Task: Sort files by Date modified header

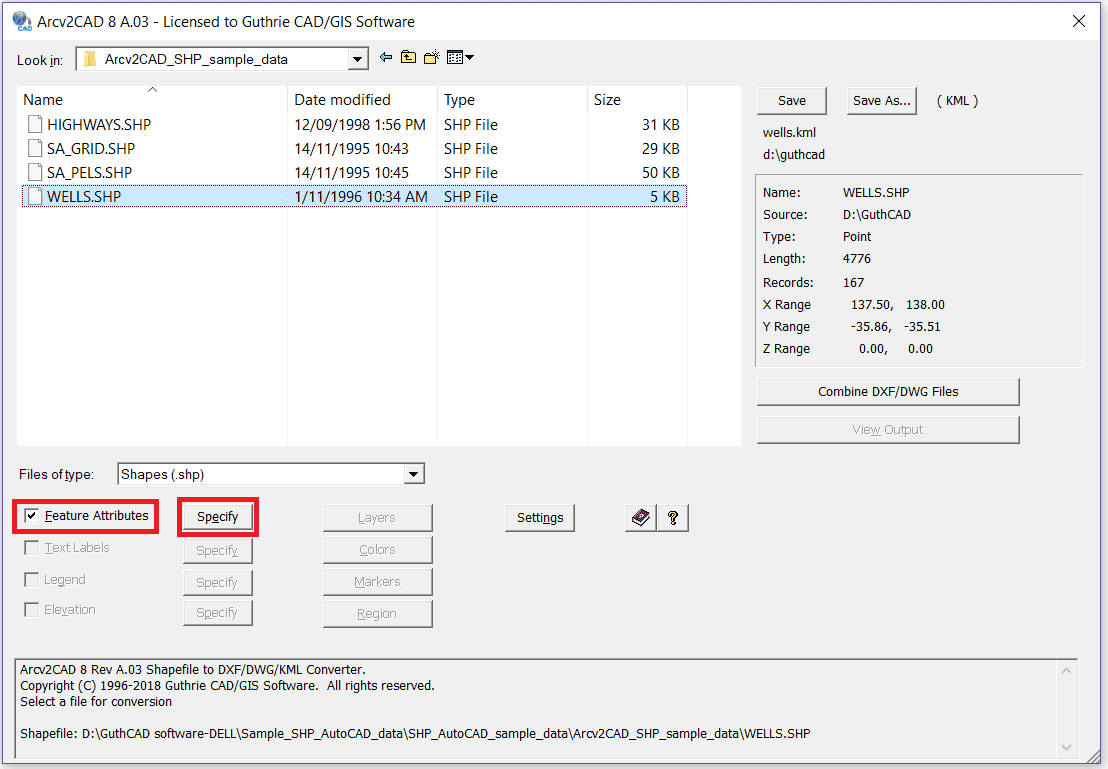Action: point(363,100)
